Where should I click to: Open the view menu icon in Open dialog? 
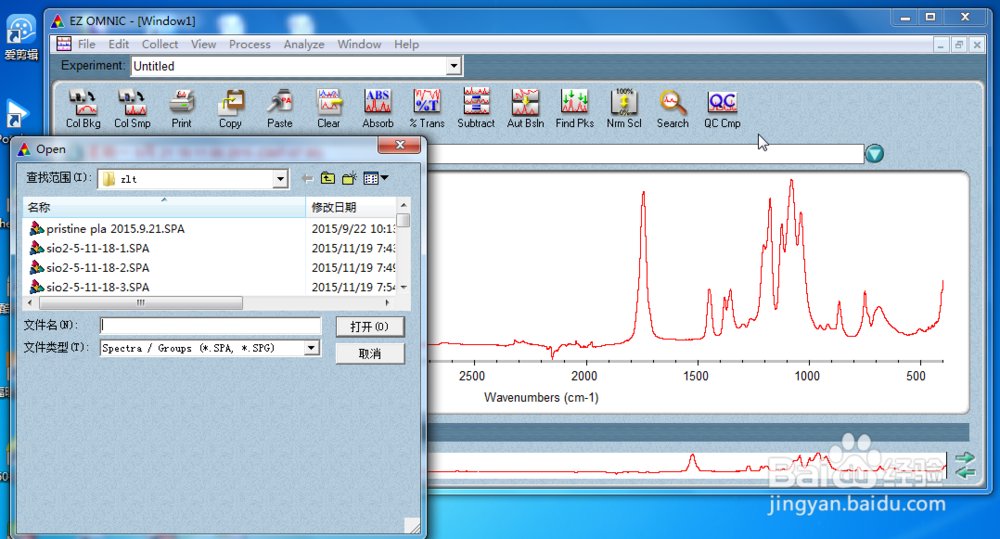point(375,179)
